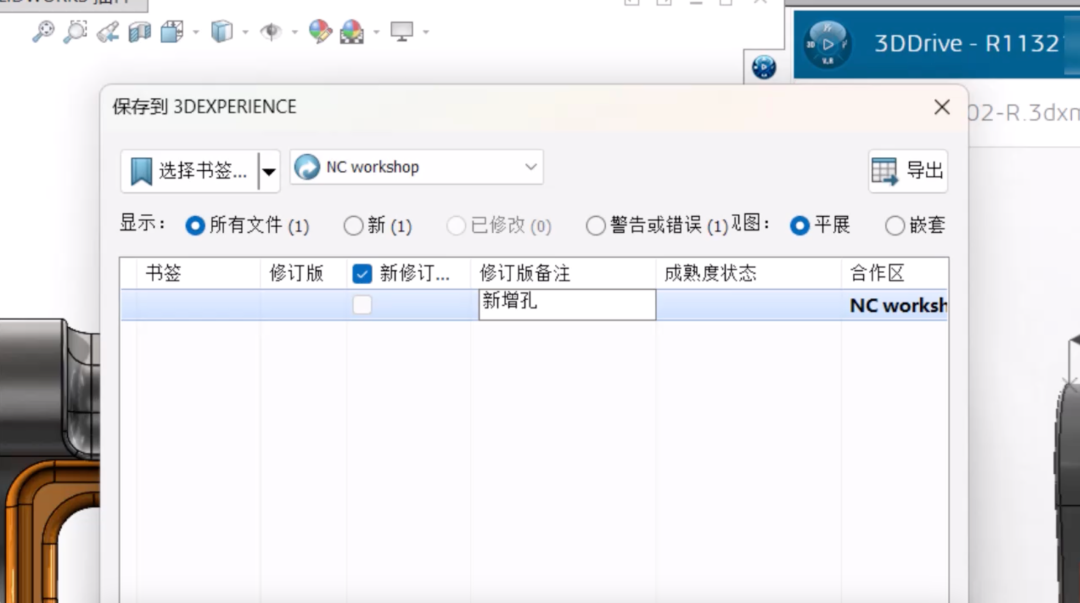Screen dimensions: 1080x603
Task: Click the Hide/Show Items eye icon
Action: tap(271, 32)
